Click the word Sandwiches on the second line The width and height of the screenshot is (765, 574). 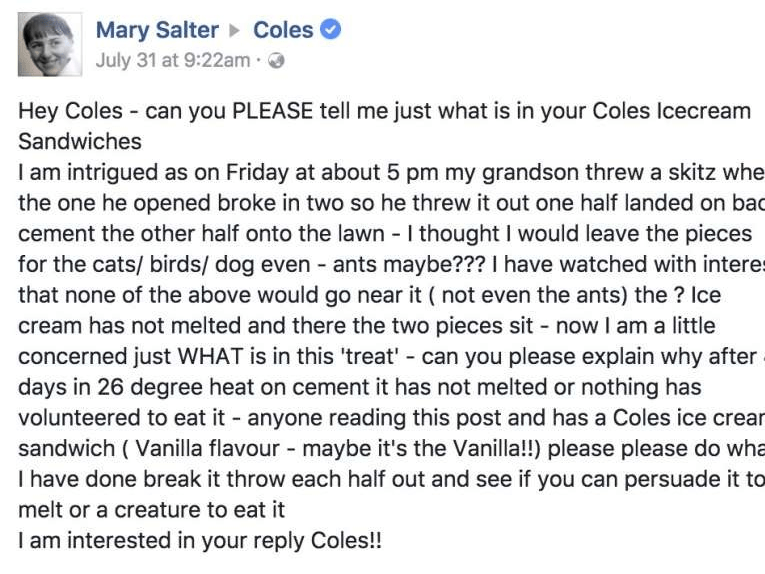[80, 142]
